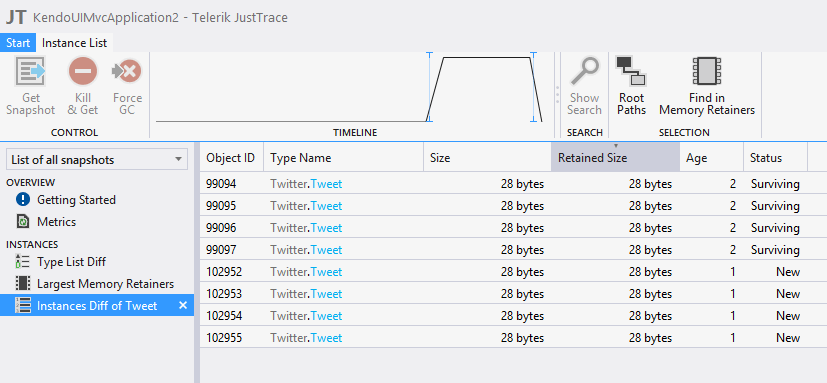Screen dimensions: 827x383
Task: Click Age value in row 99094
Action: click(x=733, y=184)
